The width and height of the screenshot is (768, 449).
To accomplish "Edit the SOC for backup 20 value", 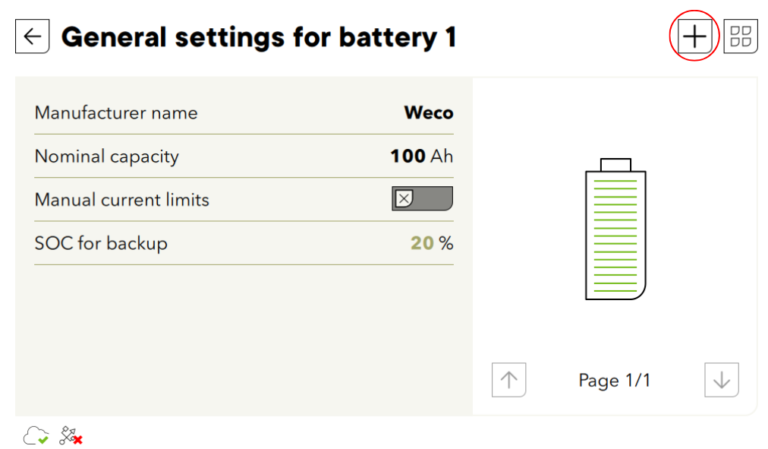I will [422, 243].
